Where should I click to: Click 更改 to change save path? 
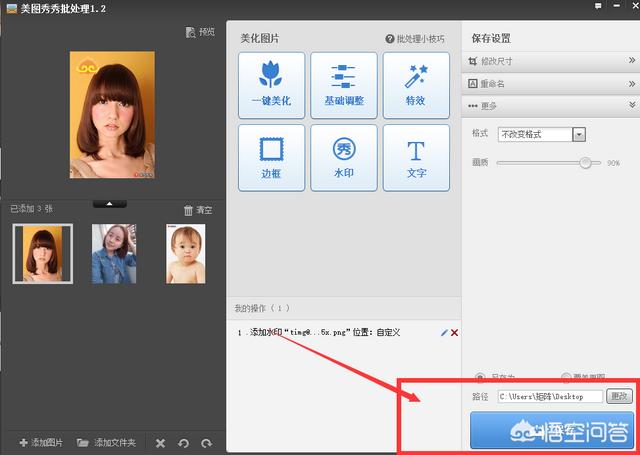click(619, 396)
